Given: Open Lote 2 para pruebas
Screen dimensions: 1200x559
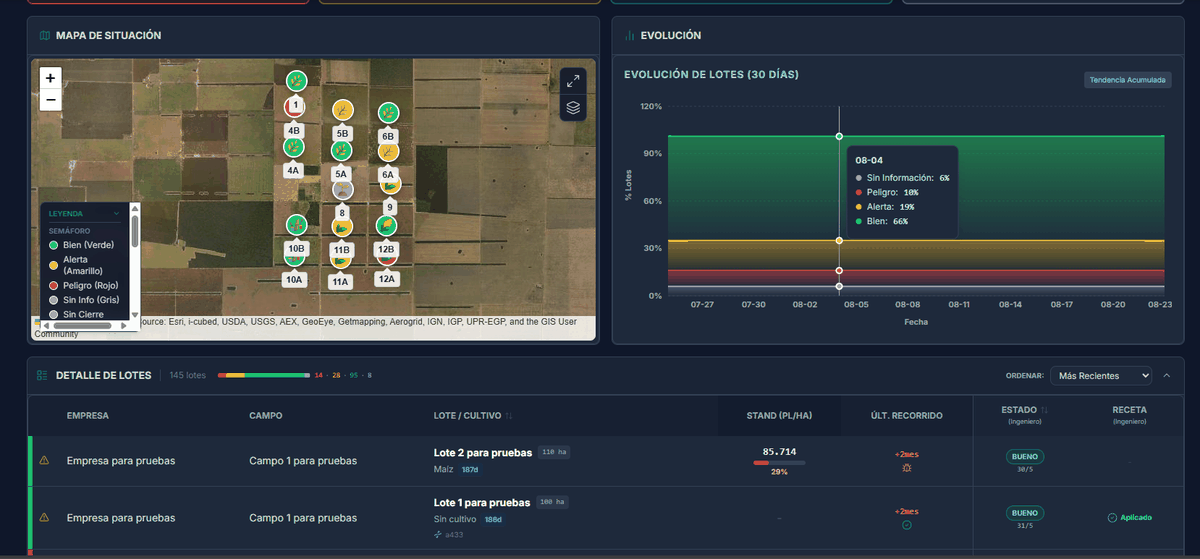Looking at the screenshot, I should (x=482, y=452).
